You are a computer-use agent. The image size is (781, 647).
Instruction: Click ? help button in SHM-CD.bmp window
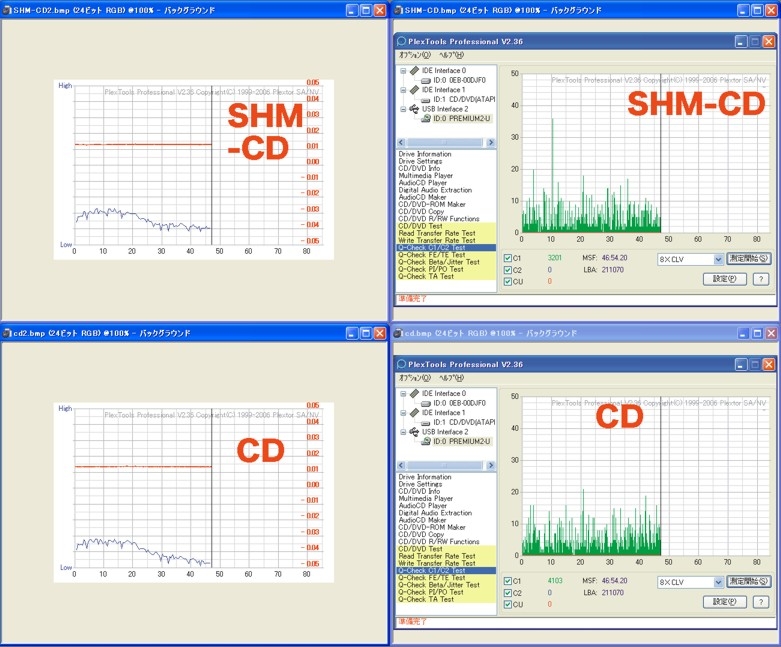[x=761, y=279]
